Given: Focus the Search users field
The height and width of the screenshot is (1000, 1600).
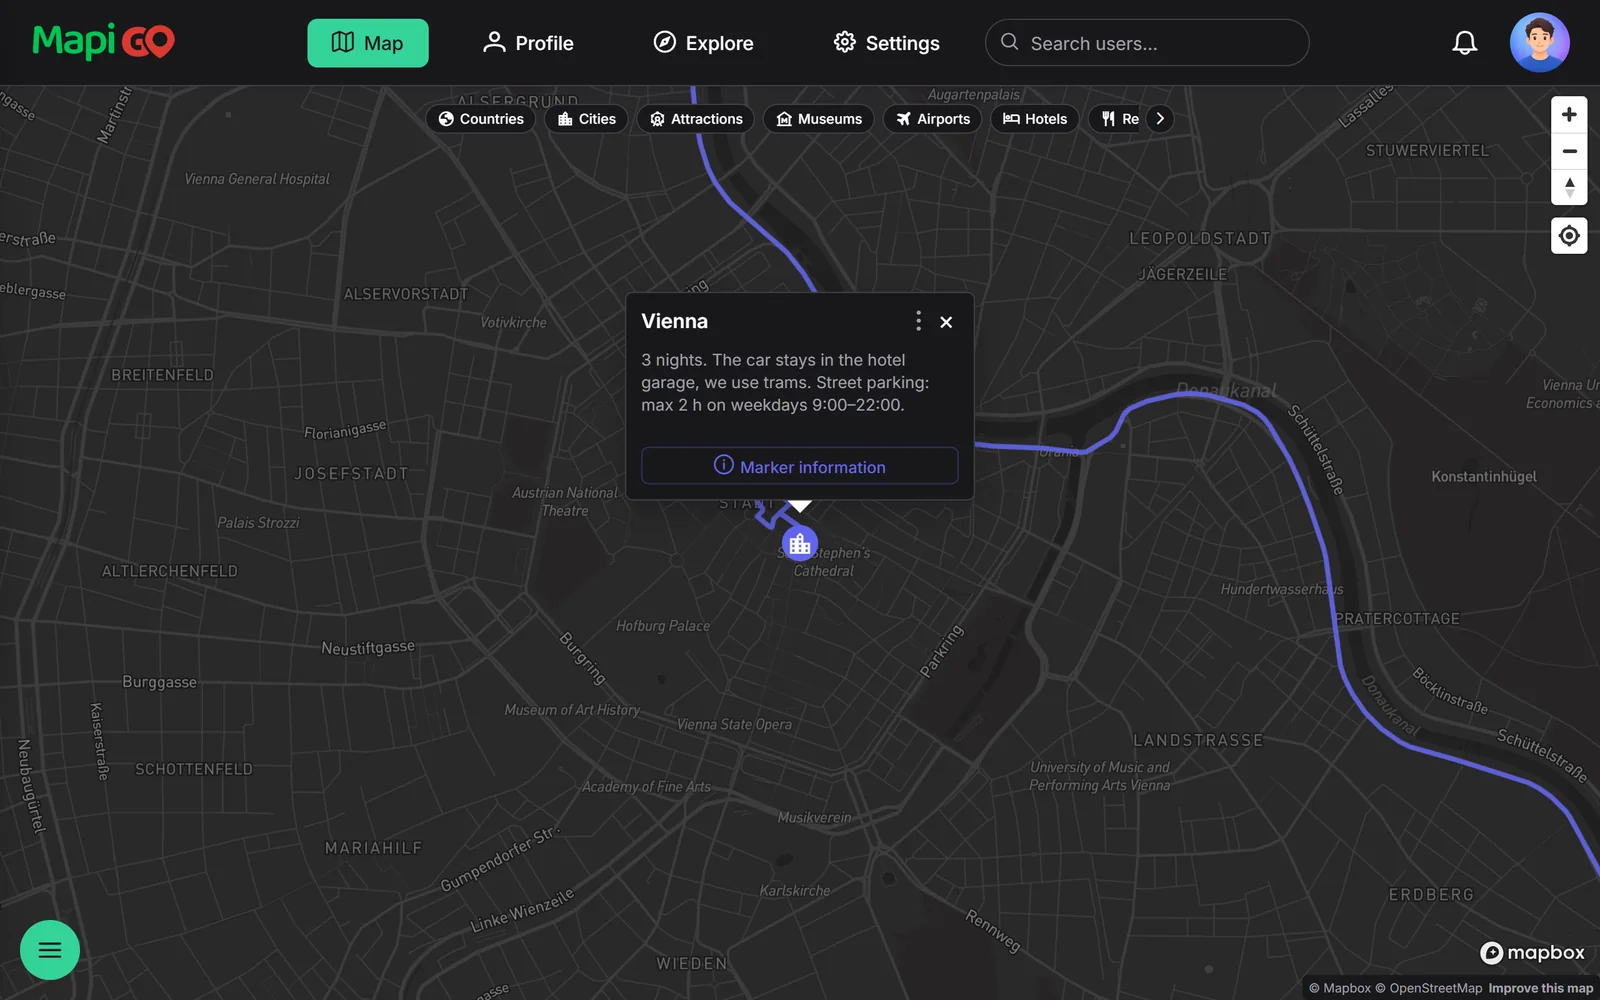Looking at the screenshot, I should click(x=1147, y=43).
